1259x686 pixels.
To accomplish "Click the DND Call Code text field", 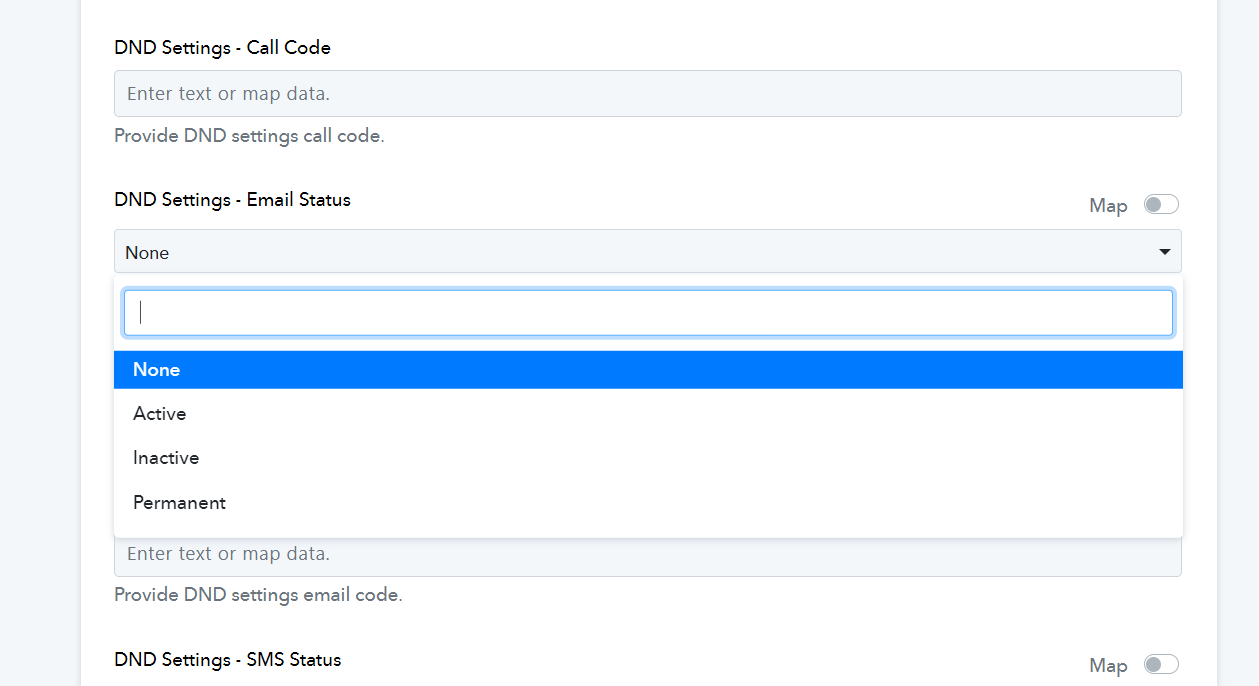I will 647,93.
